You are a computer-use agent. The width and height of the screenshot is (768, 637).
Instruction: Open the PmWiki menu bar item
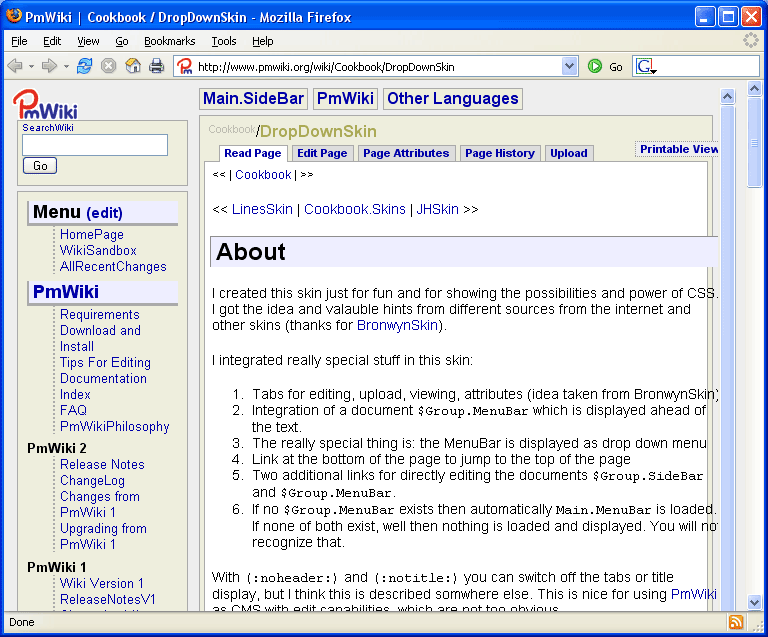tap(345, 98)
